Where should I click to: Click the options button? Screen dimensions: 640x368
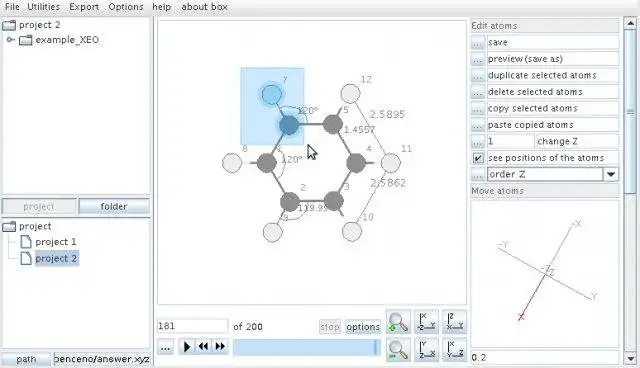(x=363, y=327)
